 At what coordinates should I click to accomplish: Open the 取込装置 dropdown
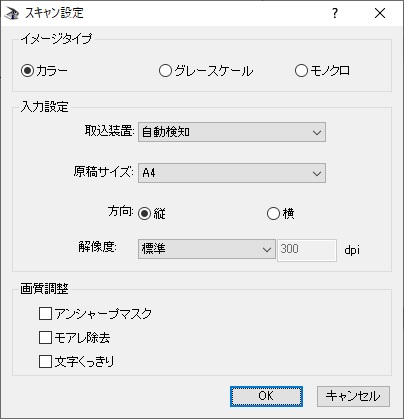(232, 132)
